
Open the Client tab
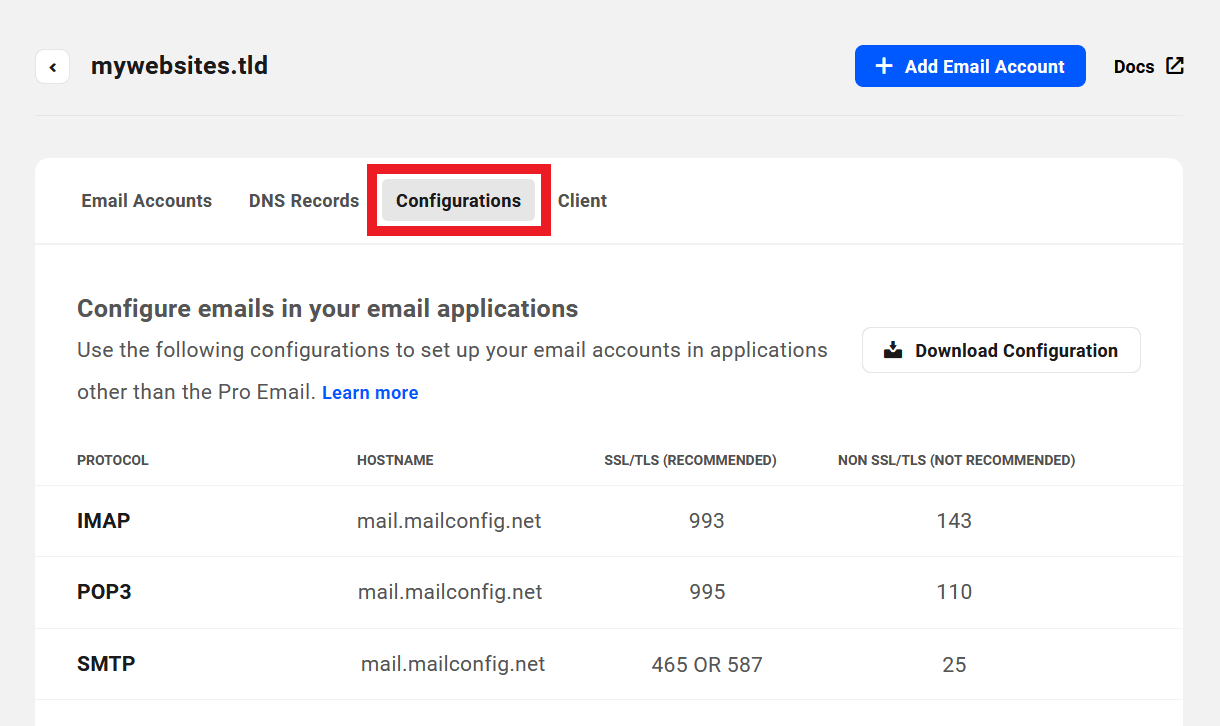pos(582,201)
